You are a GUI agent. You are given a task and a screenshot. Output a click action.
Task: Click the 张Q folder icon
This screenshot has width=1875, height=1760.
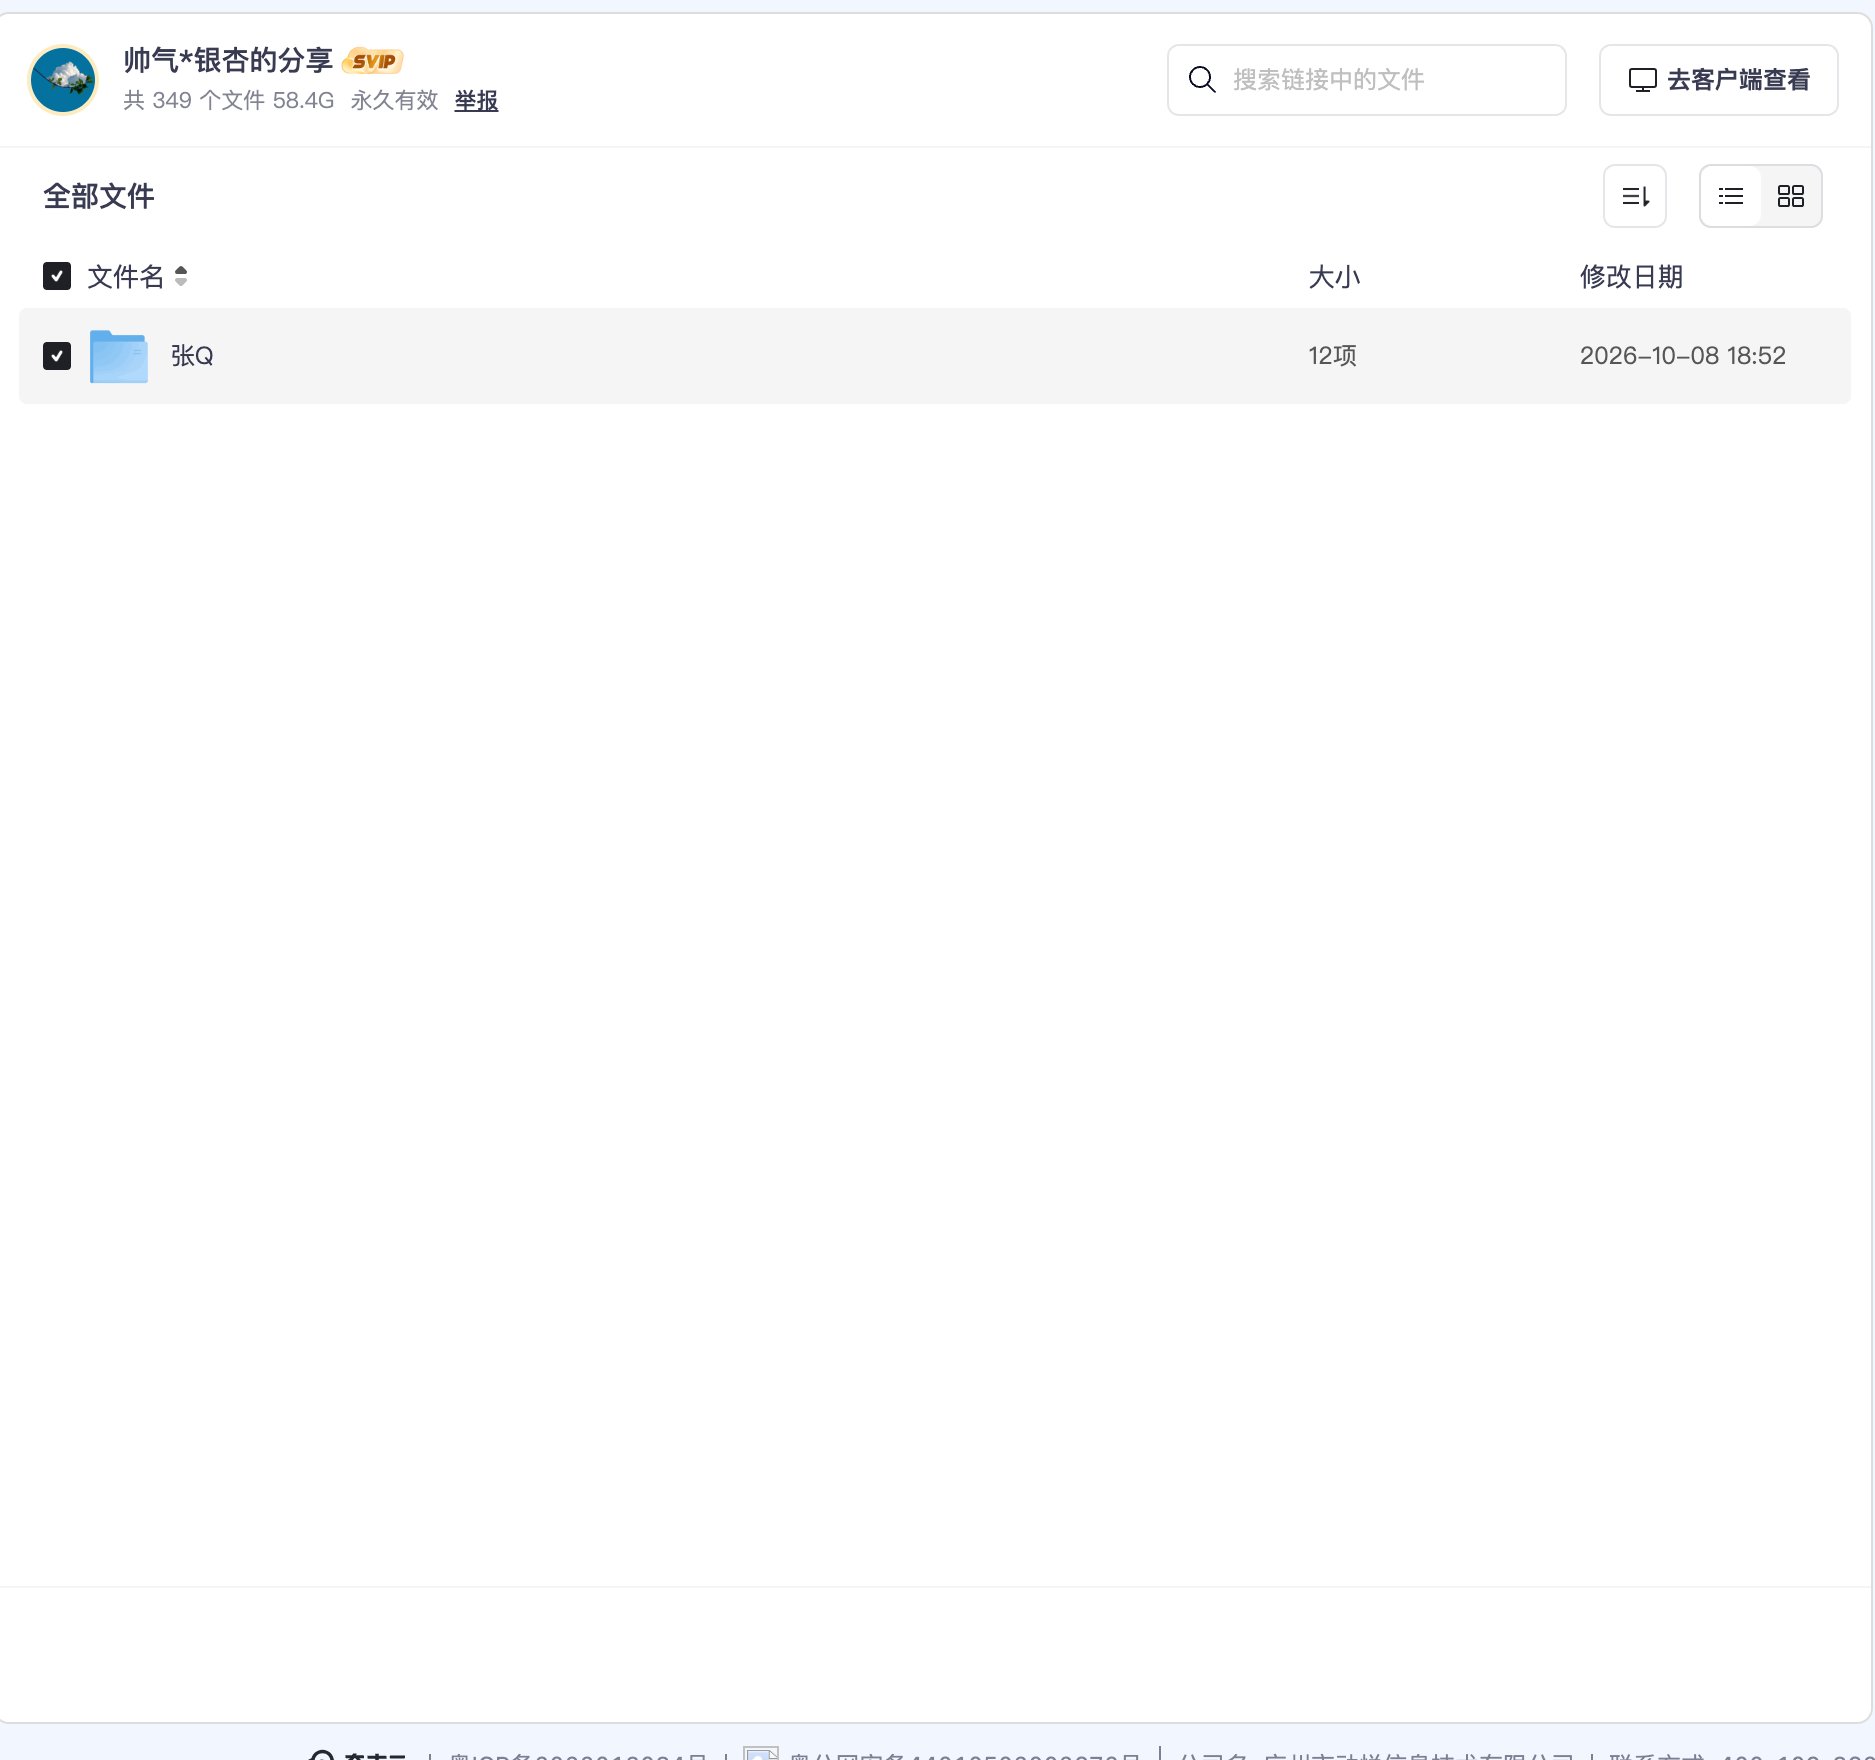pos(119,356)
